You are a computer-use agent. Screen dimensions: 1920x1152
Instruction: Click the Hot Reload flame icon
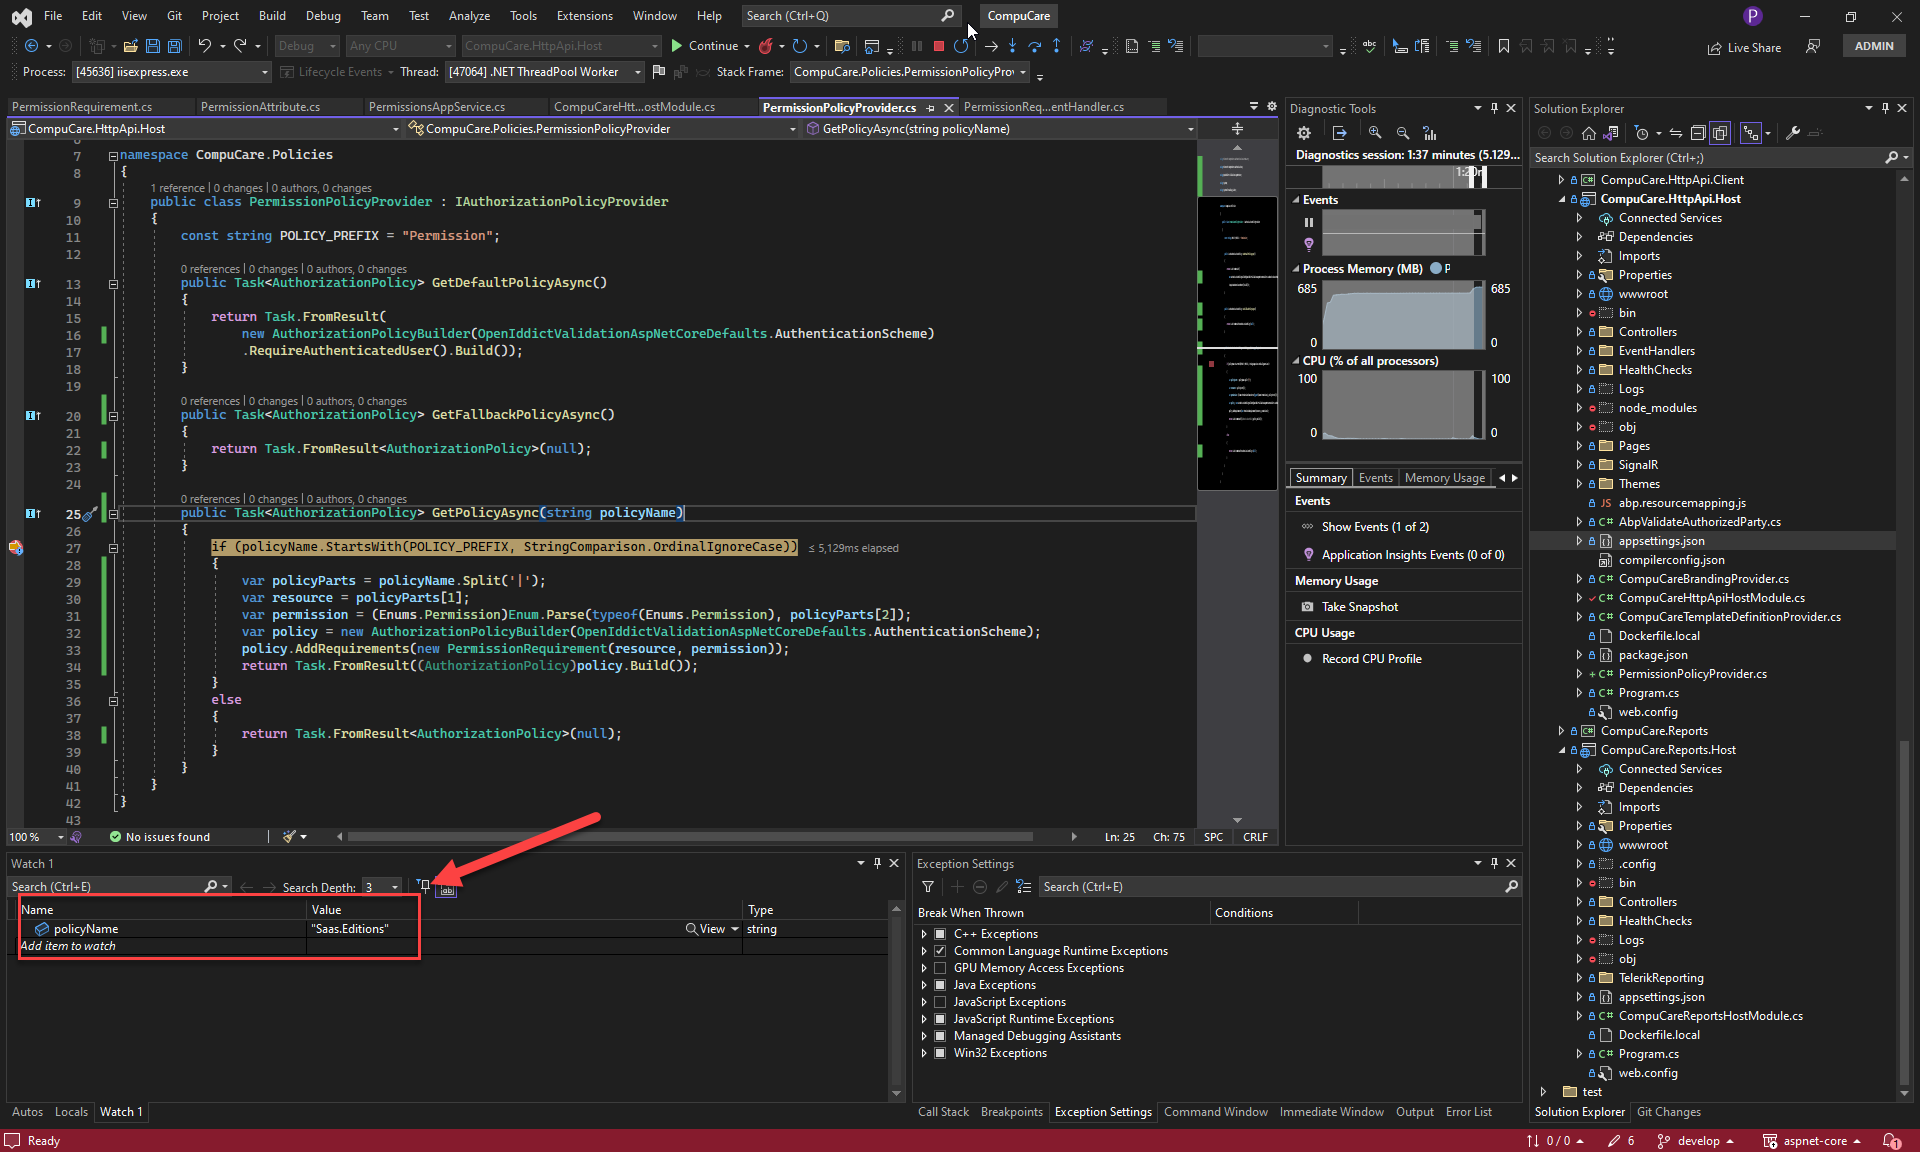(x=765, y=46)
